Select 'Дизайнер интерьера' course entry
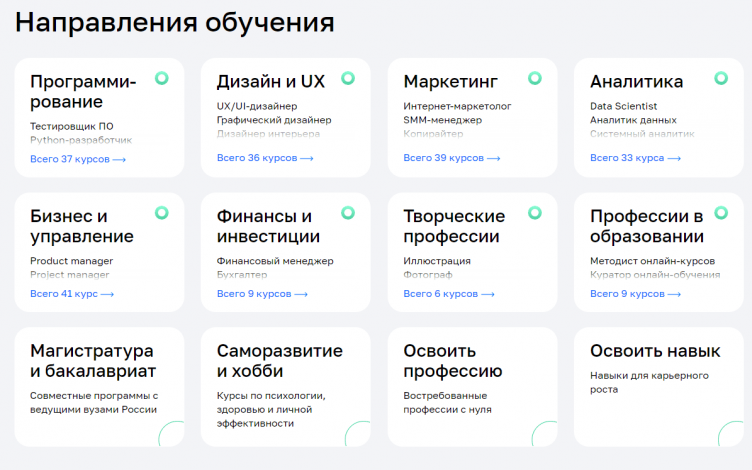Image resolution: width=752 pixels, height=470 pixels. 268,134
